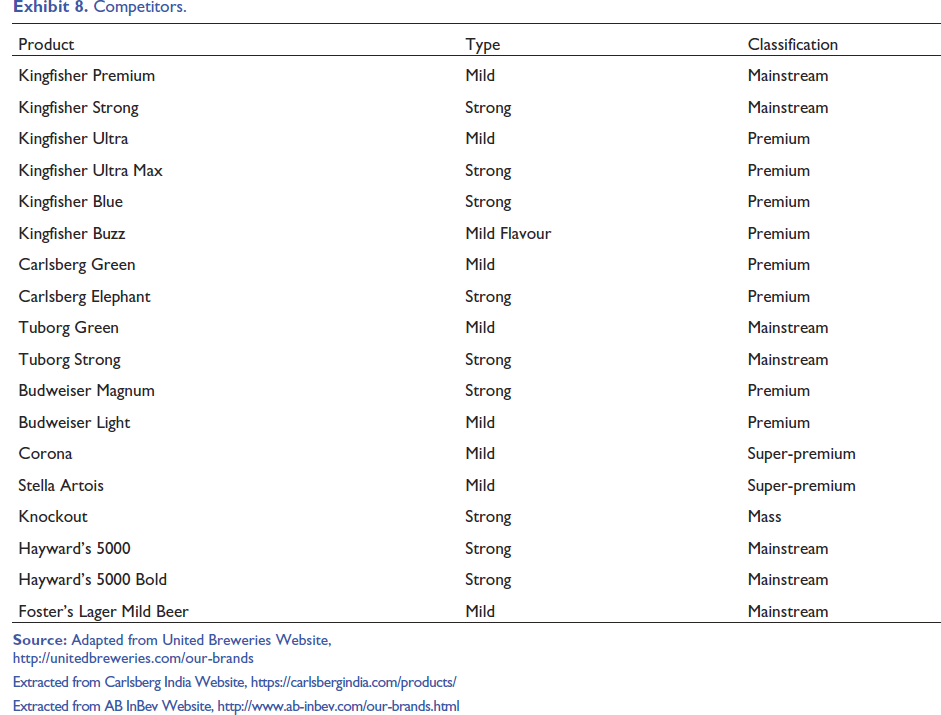Viewport: 941px width, 715px height.
Task: Select the Carlsberg Elephant product name
Action: pos(84,297)
